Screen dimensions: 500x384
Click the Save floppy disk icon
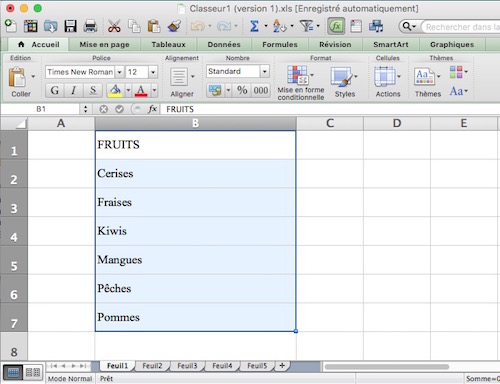click(70, 26)
